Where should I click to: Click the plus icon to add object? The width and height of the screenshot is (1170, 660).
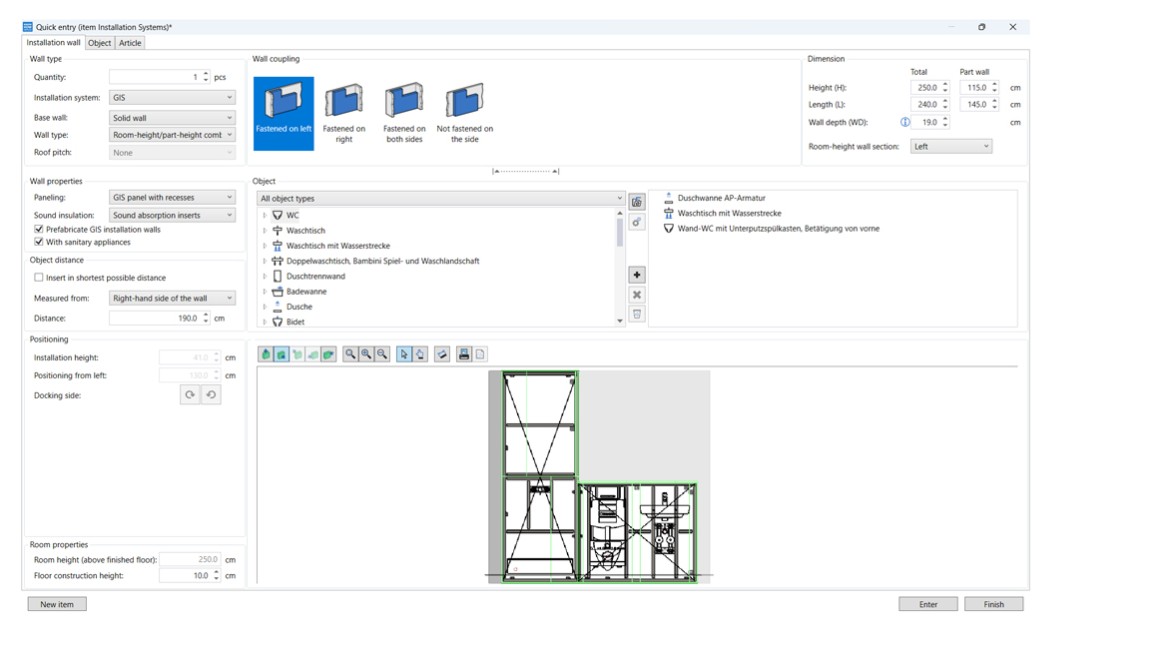coord(637,275)
